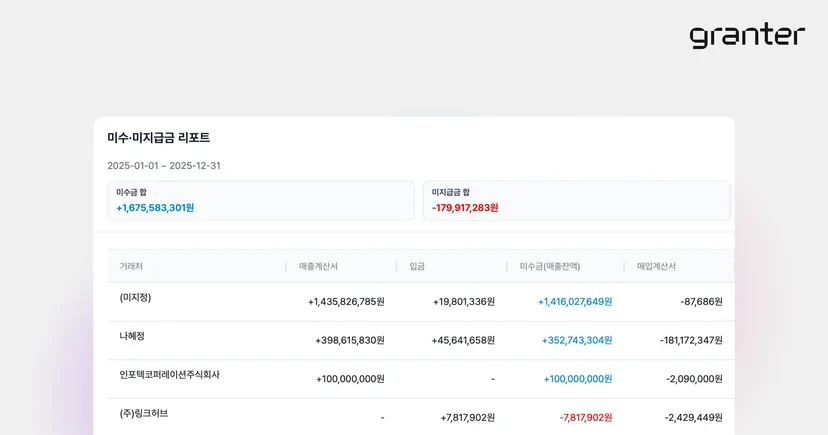Open the 미지급금 합 summary card
This screenshot has width=828, height=435.
[x=577, y=201]
